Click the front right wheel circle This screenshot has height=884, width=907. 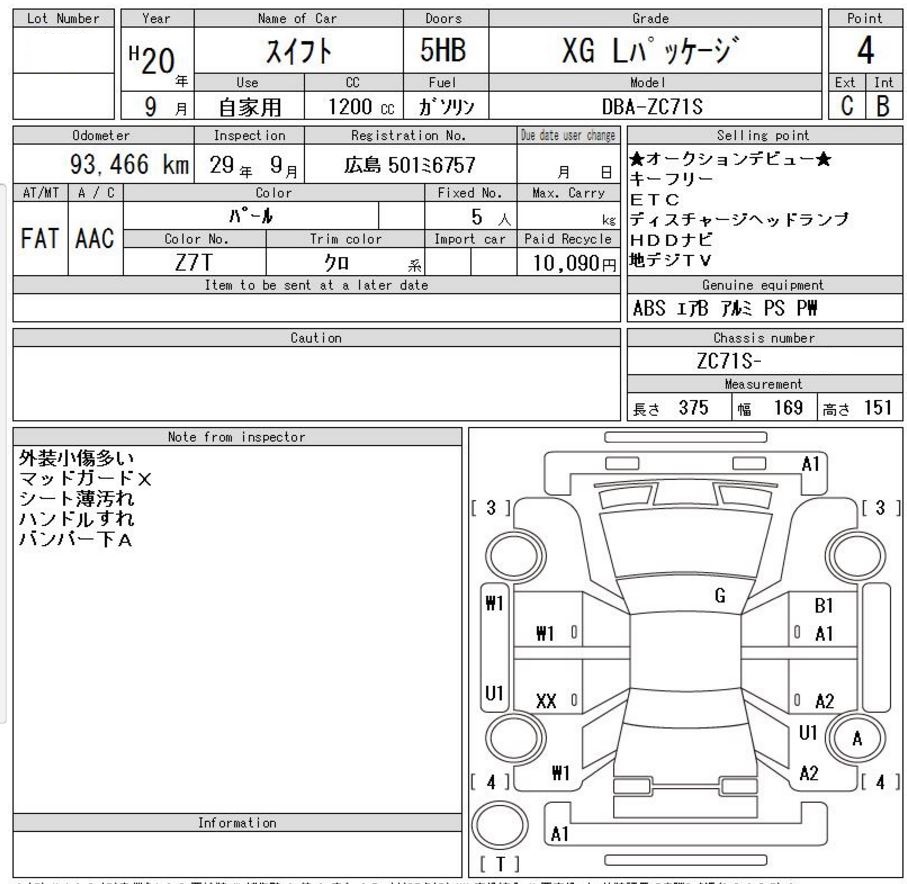(856, 555)
